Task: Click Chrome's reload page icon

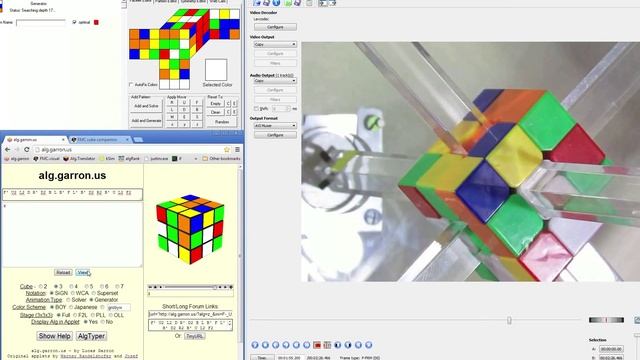Action: [27, 149]
